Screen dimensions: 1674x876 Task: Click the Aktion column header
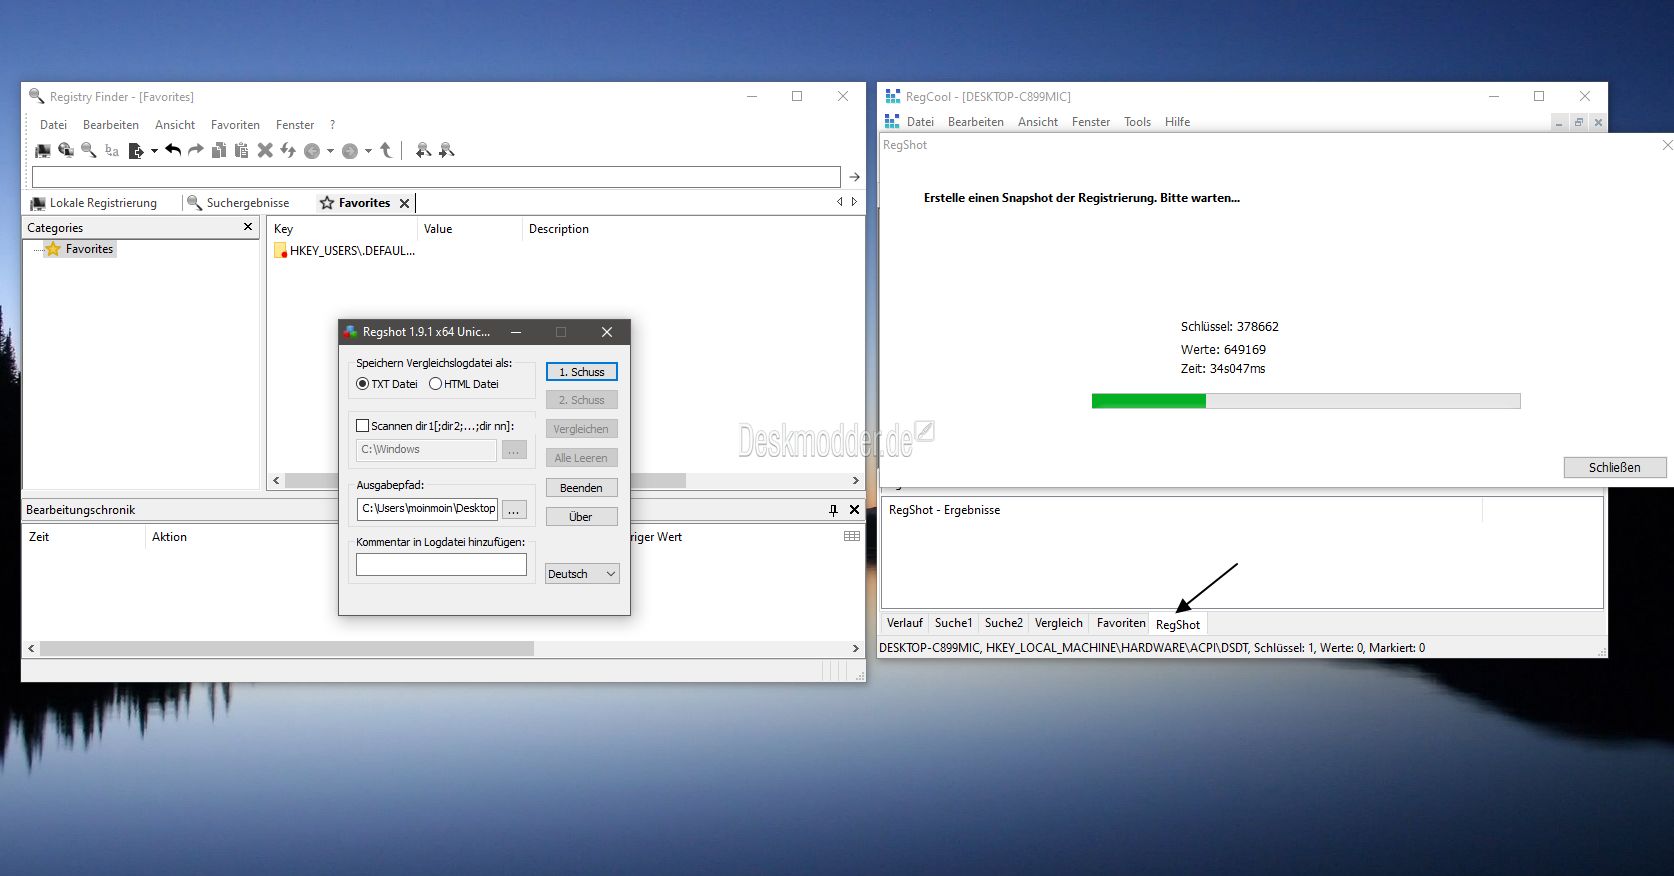click(169, 537)
